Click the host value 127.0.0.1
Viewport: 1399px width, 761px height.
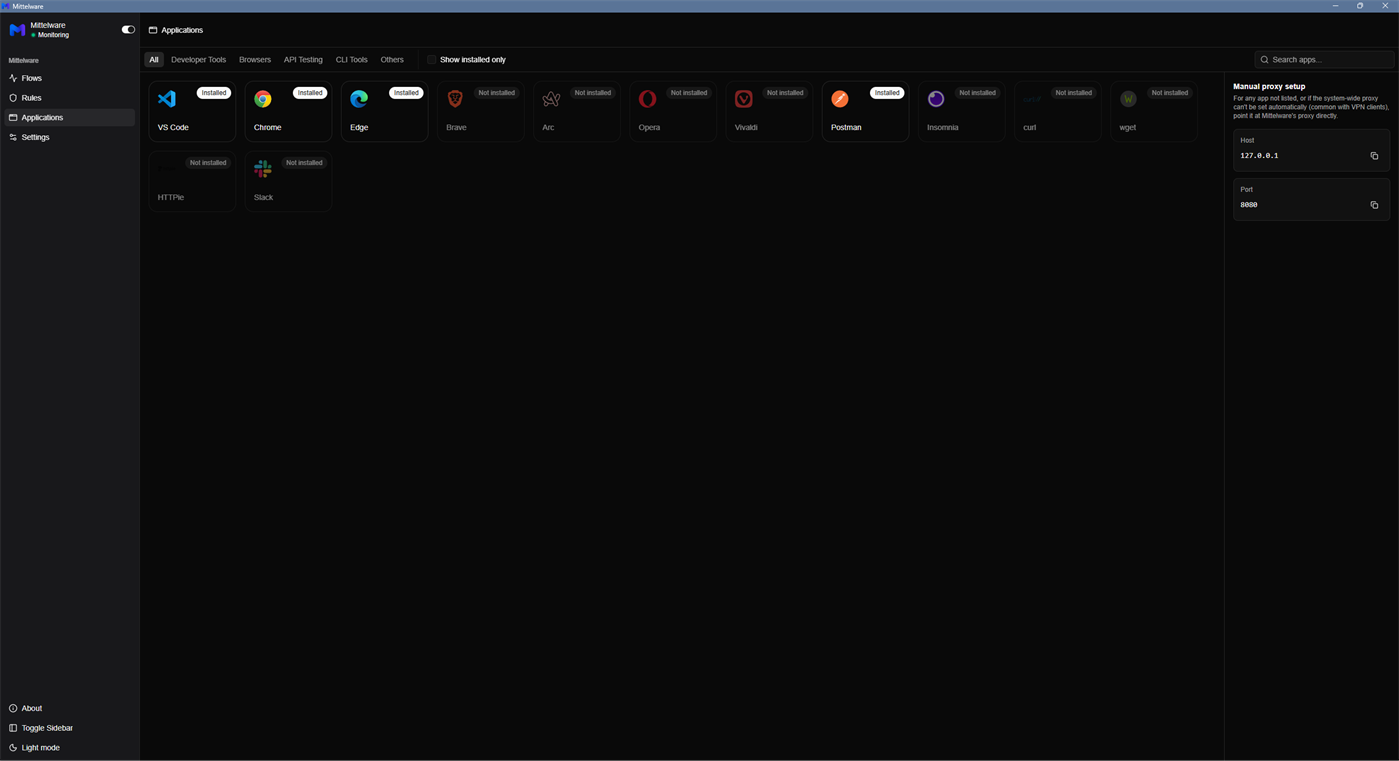[x=1259, y=156]
